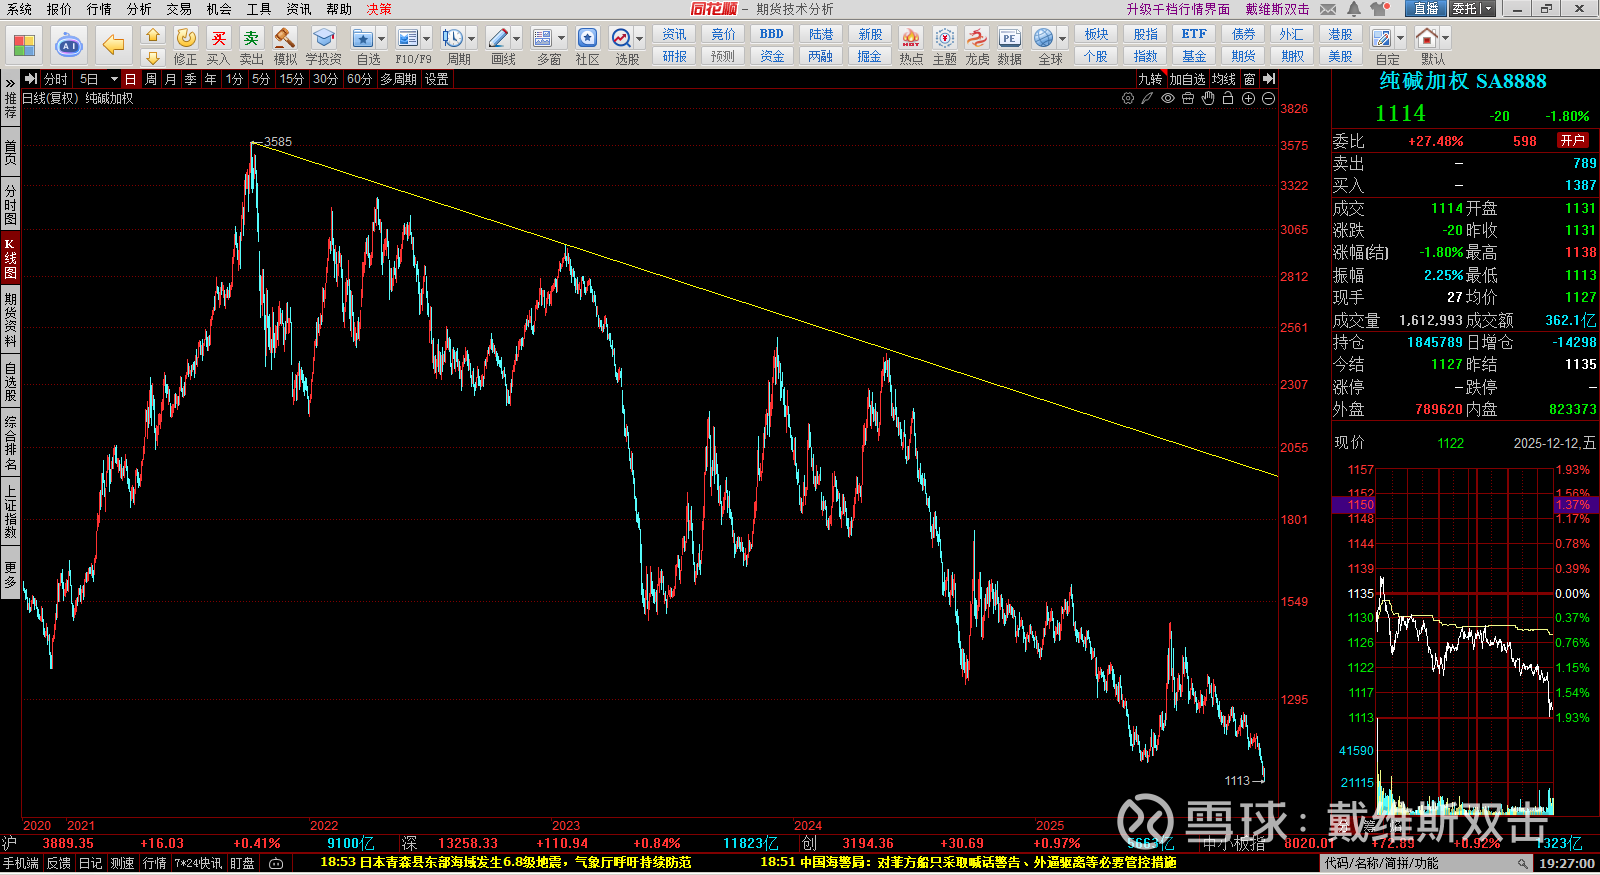Screen dimensions: 1600x875
Task: Open the 默认 layout dropdown arrow
Action: tap(1446, 39)
